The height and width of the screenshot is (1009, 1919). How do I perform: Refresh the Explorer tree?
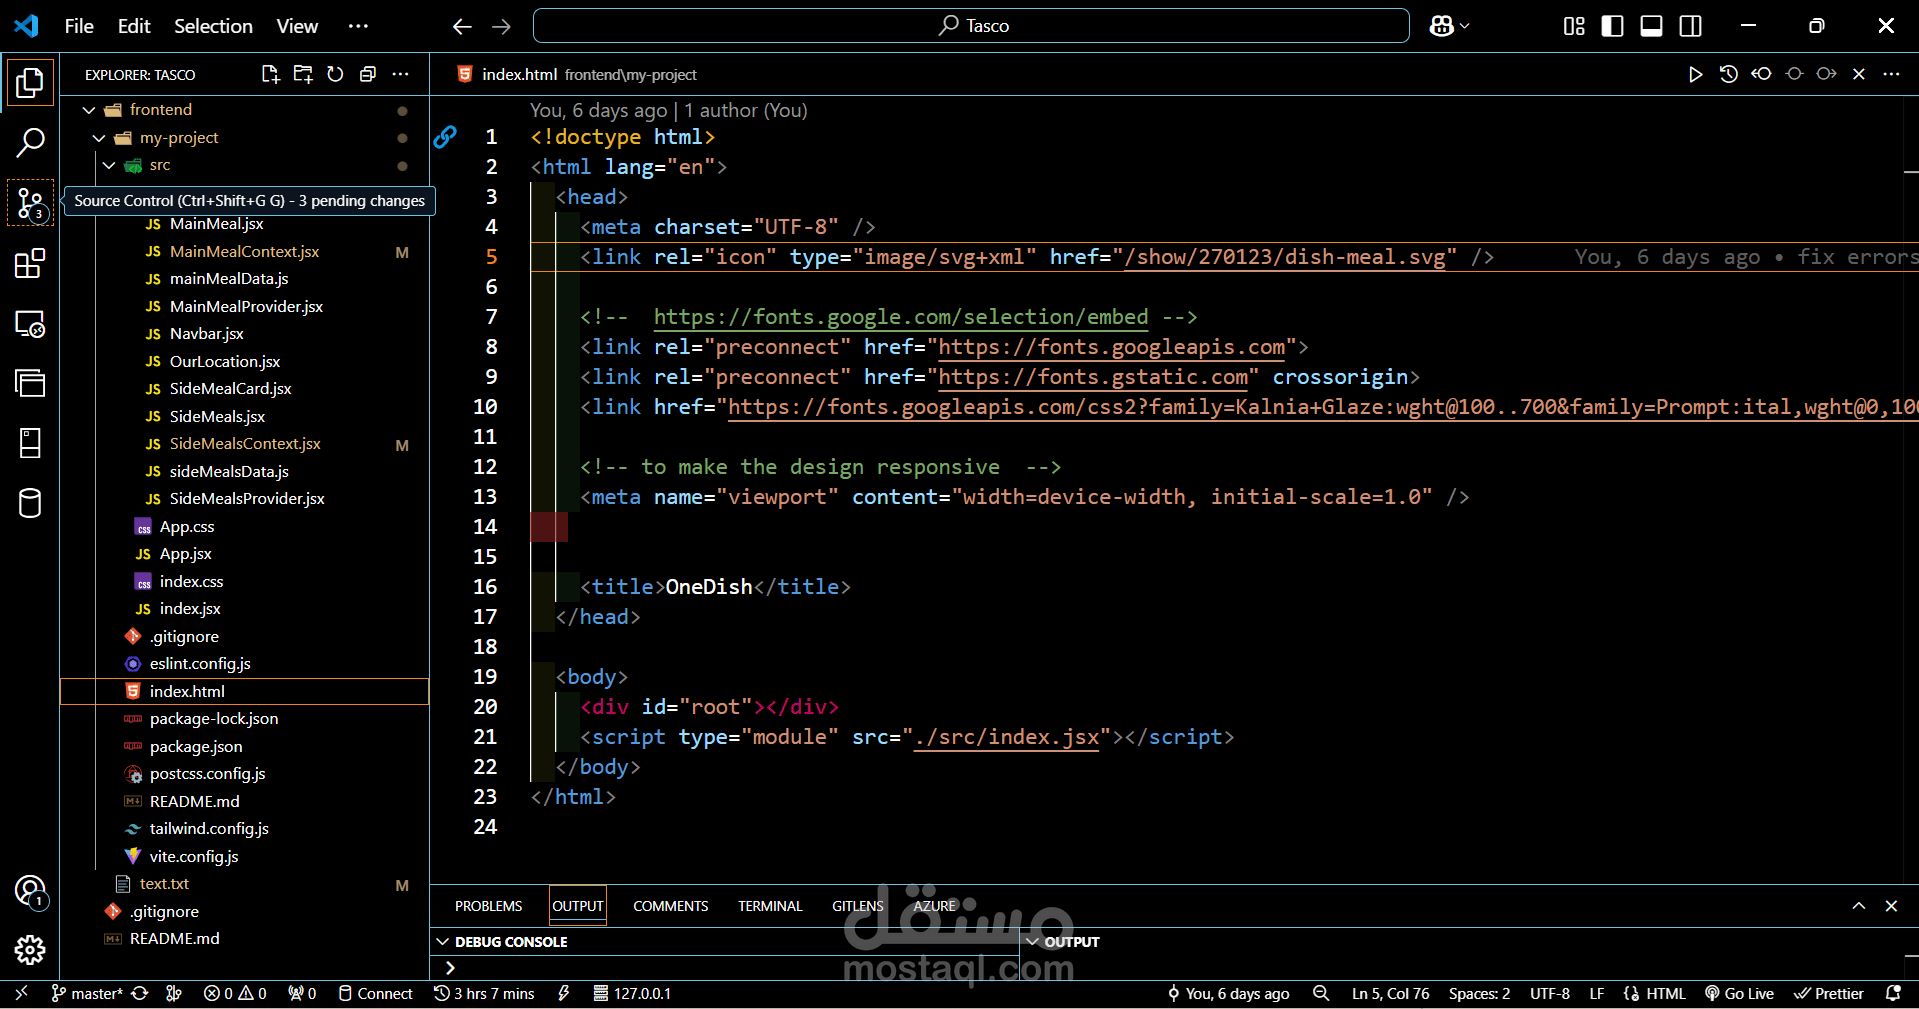click(336, 74)
